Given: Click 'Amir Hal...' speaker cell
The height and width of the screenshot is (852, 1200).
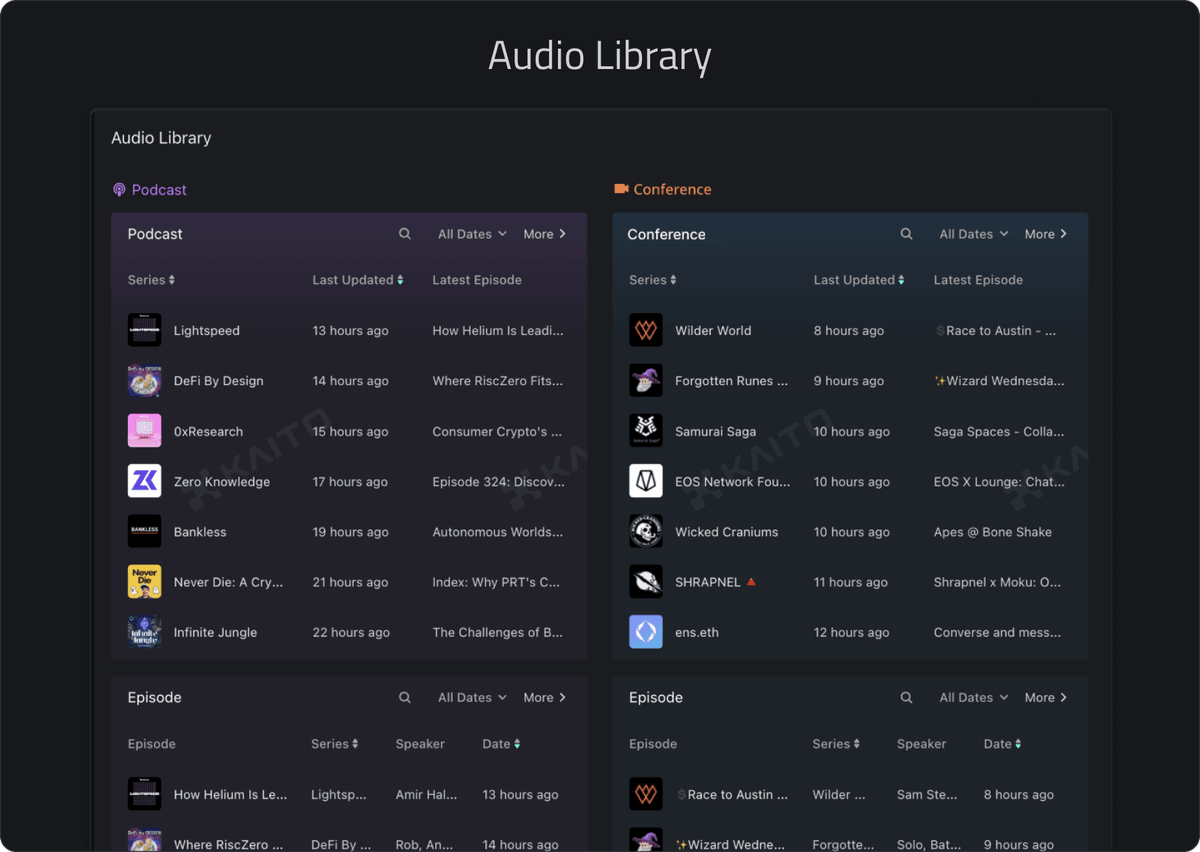Looking at the screenshot, I should click(x=426, y=795).
